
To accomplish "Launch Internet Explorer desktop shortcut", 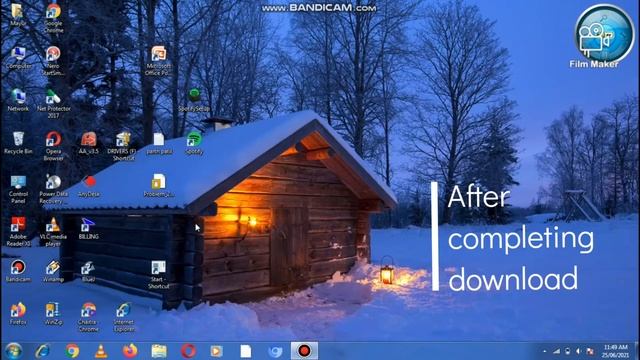I will 123,317.
